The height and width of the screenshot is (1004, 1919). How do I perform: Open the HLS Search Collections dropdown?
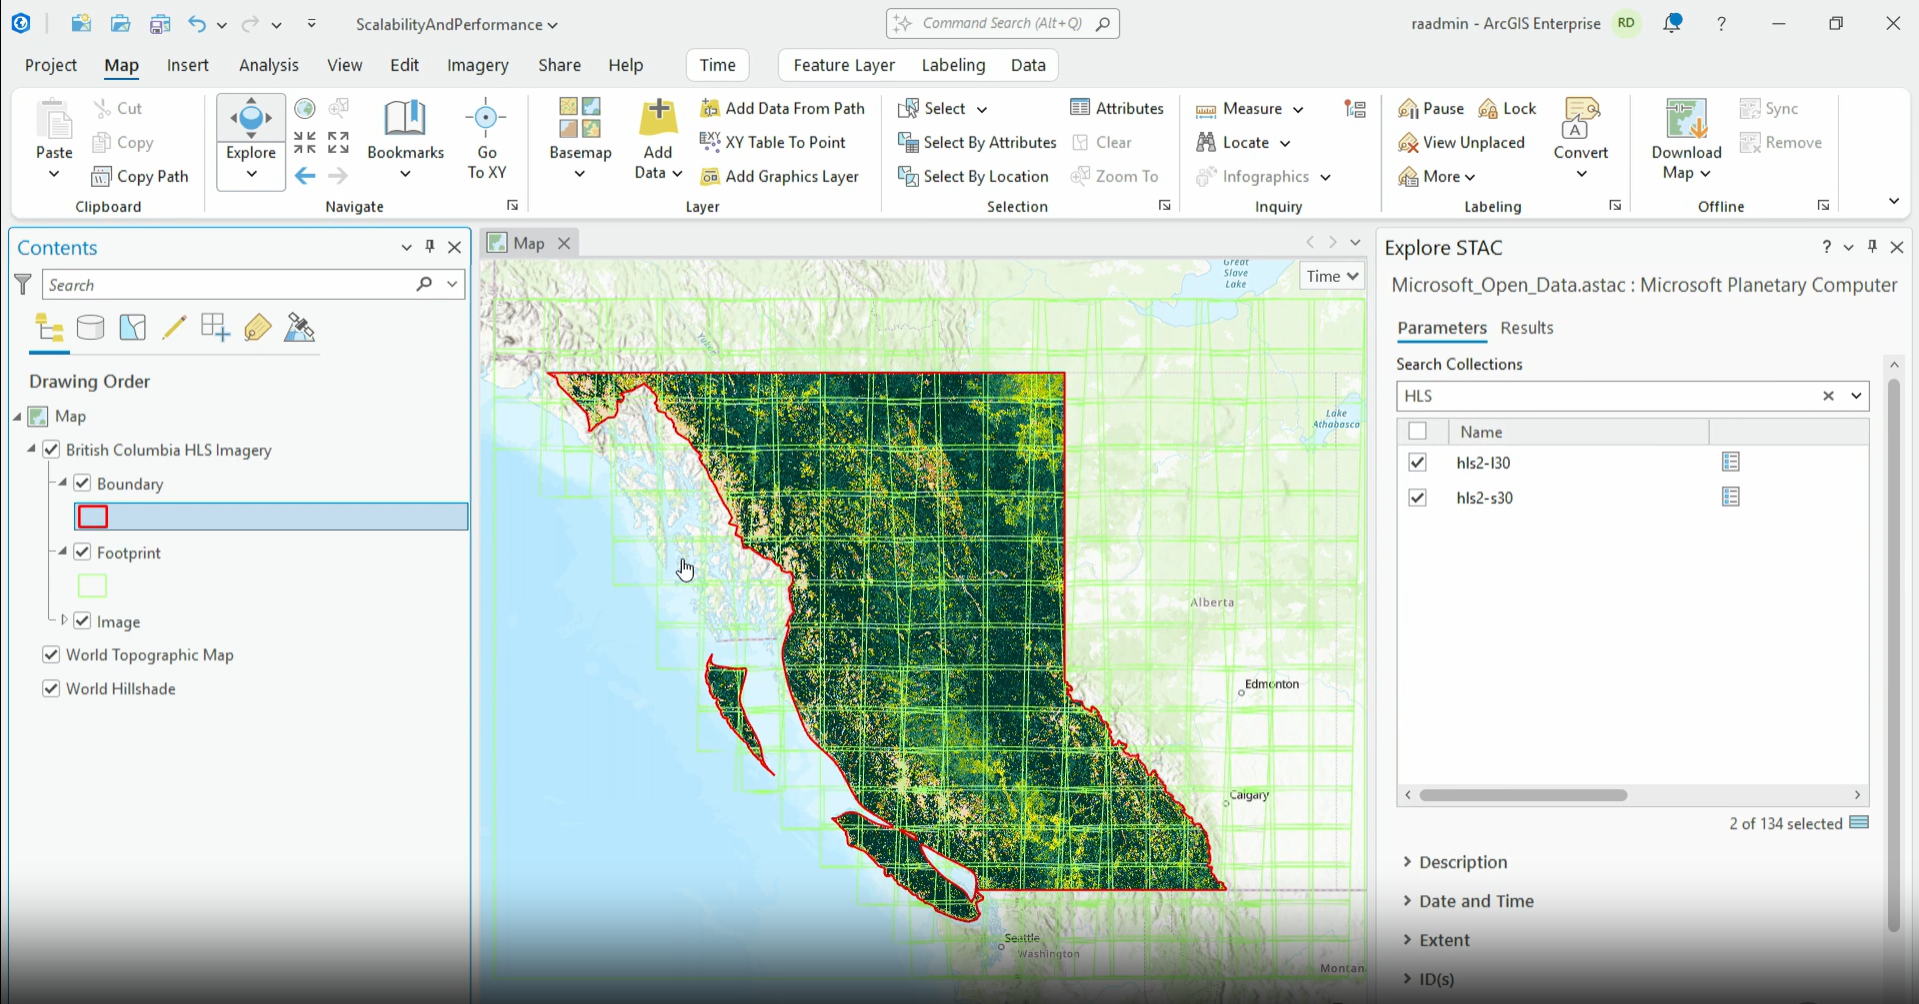1857,396
